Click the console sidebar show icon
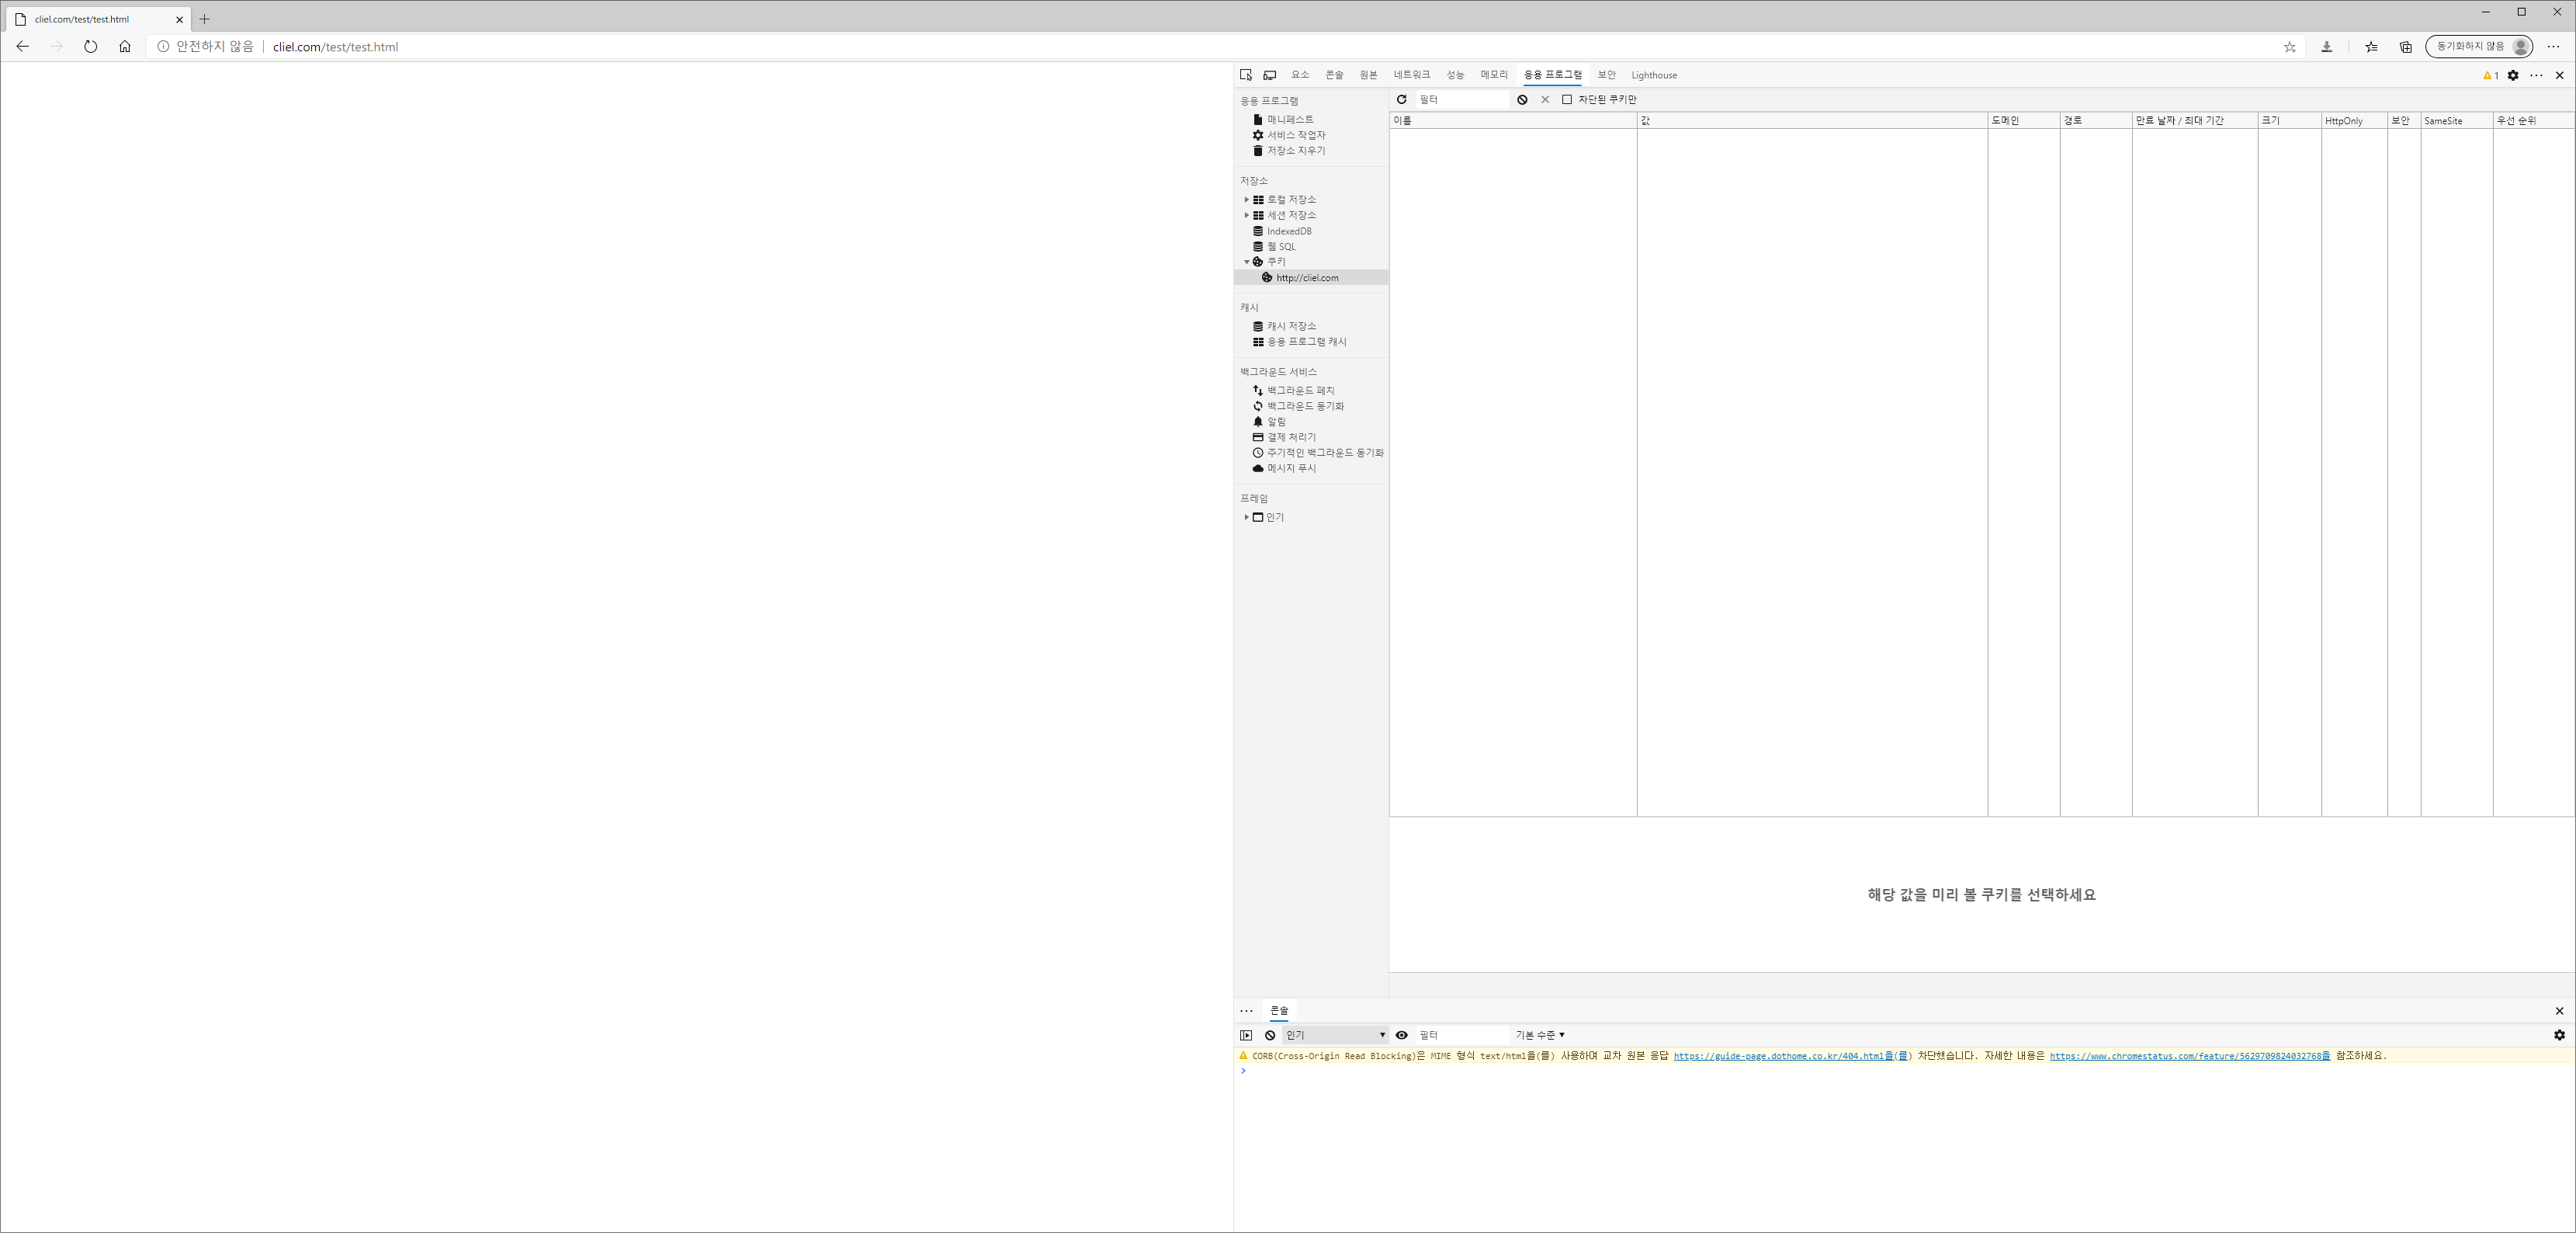Image resolution: width=2576 pixels, height=1233 pixels. [1246, 1035]
